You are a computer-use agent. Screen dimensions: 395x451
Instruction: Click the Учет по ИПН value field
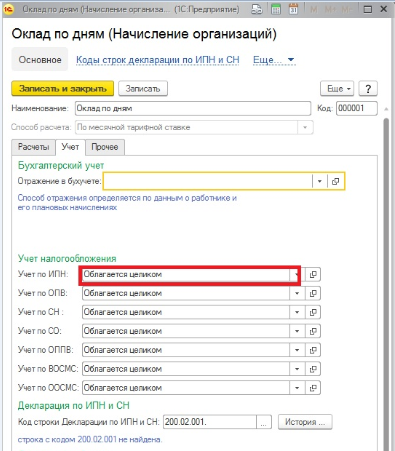click(186, 274)
